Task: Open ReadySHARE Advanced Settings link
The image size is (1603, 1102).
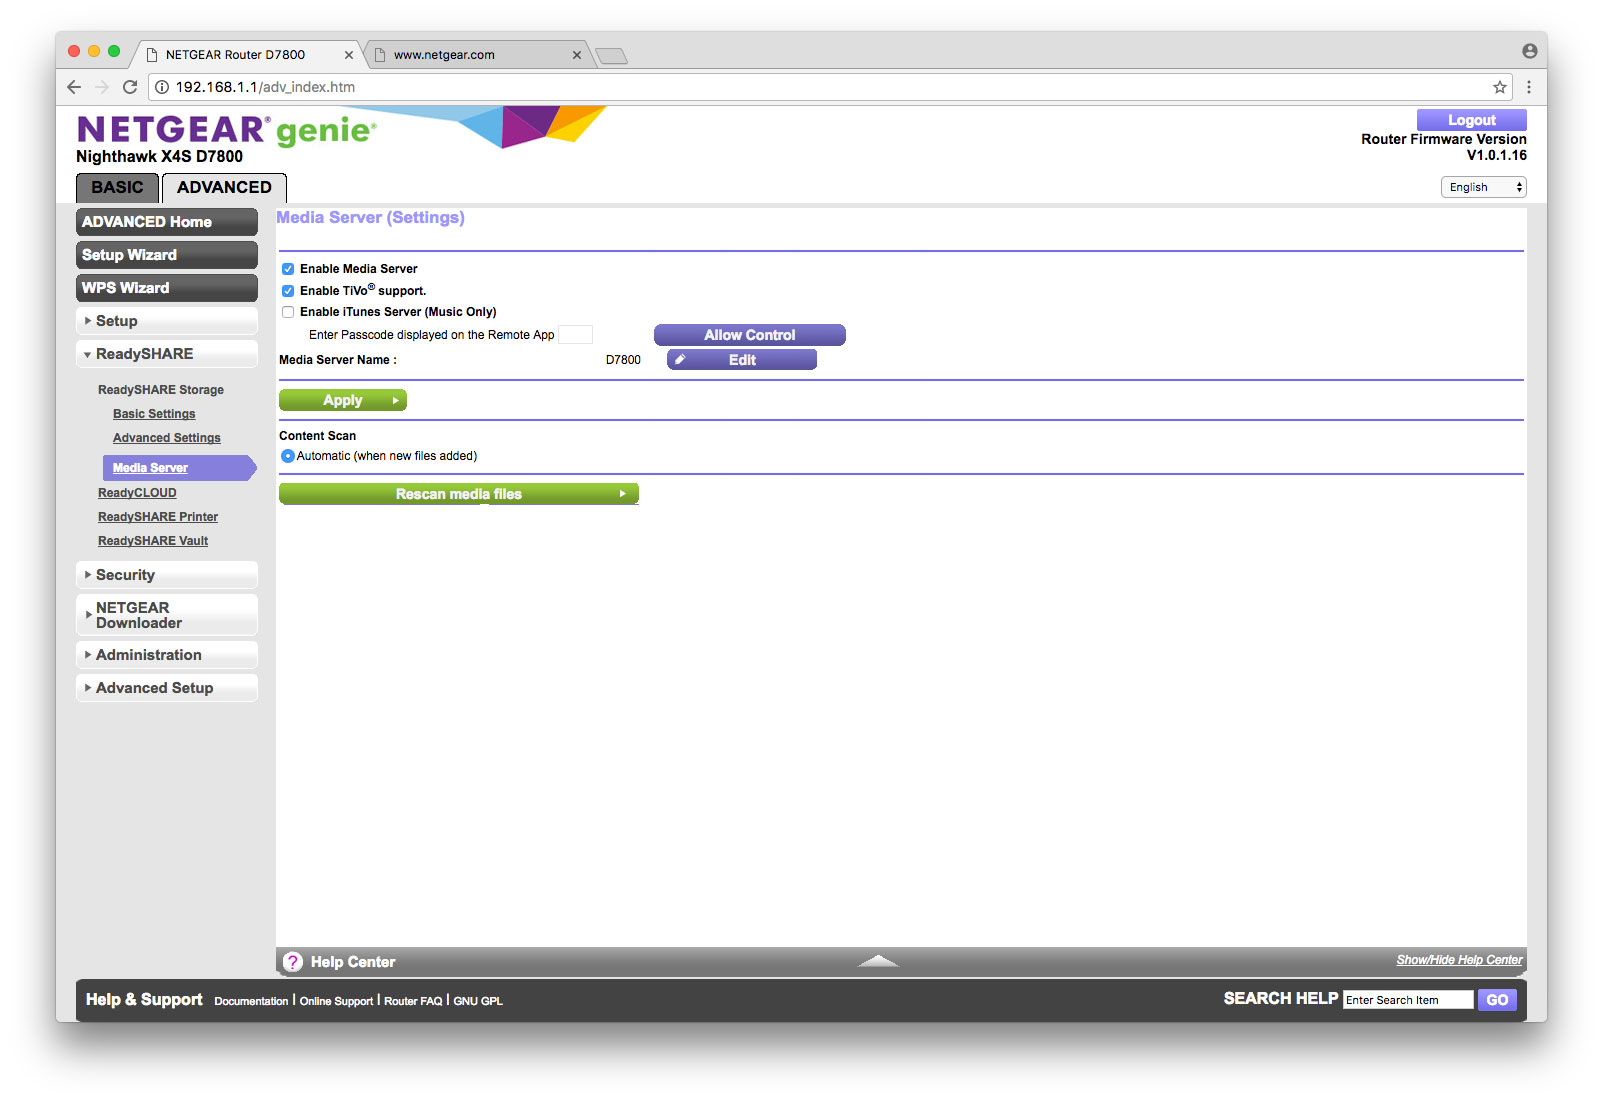Action: 167,438
